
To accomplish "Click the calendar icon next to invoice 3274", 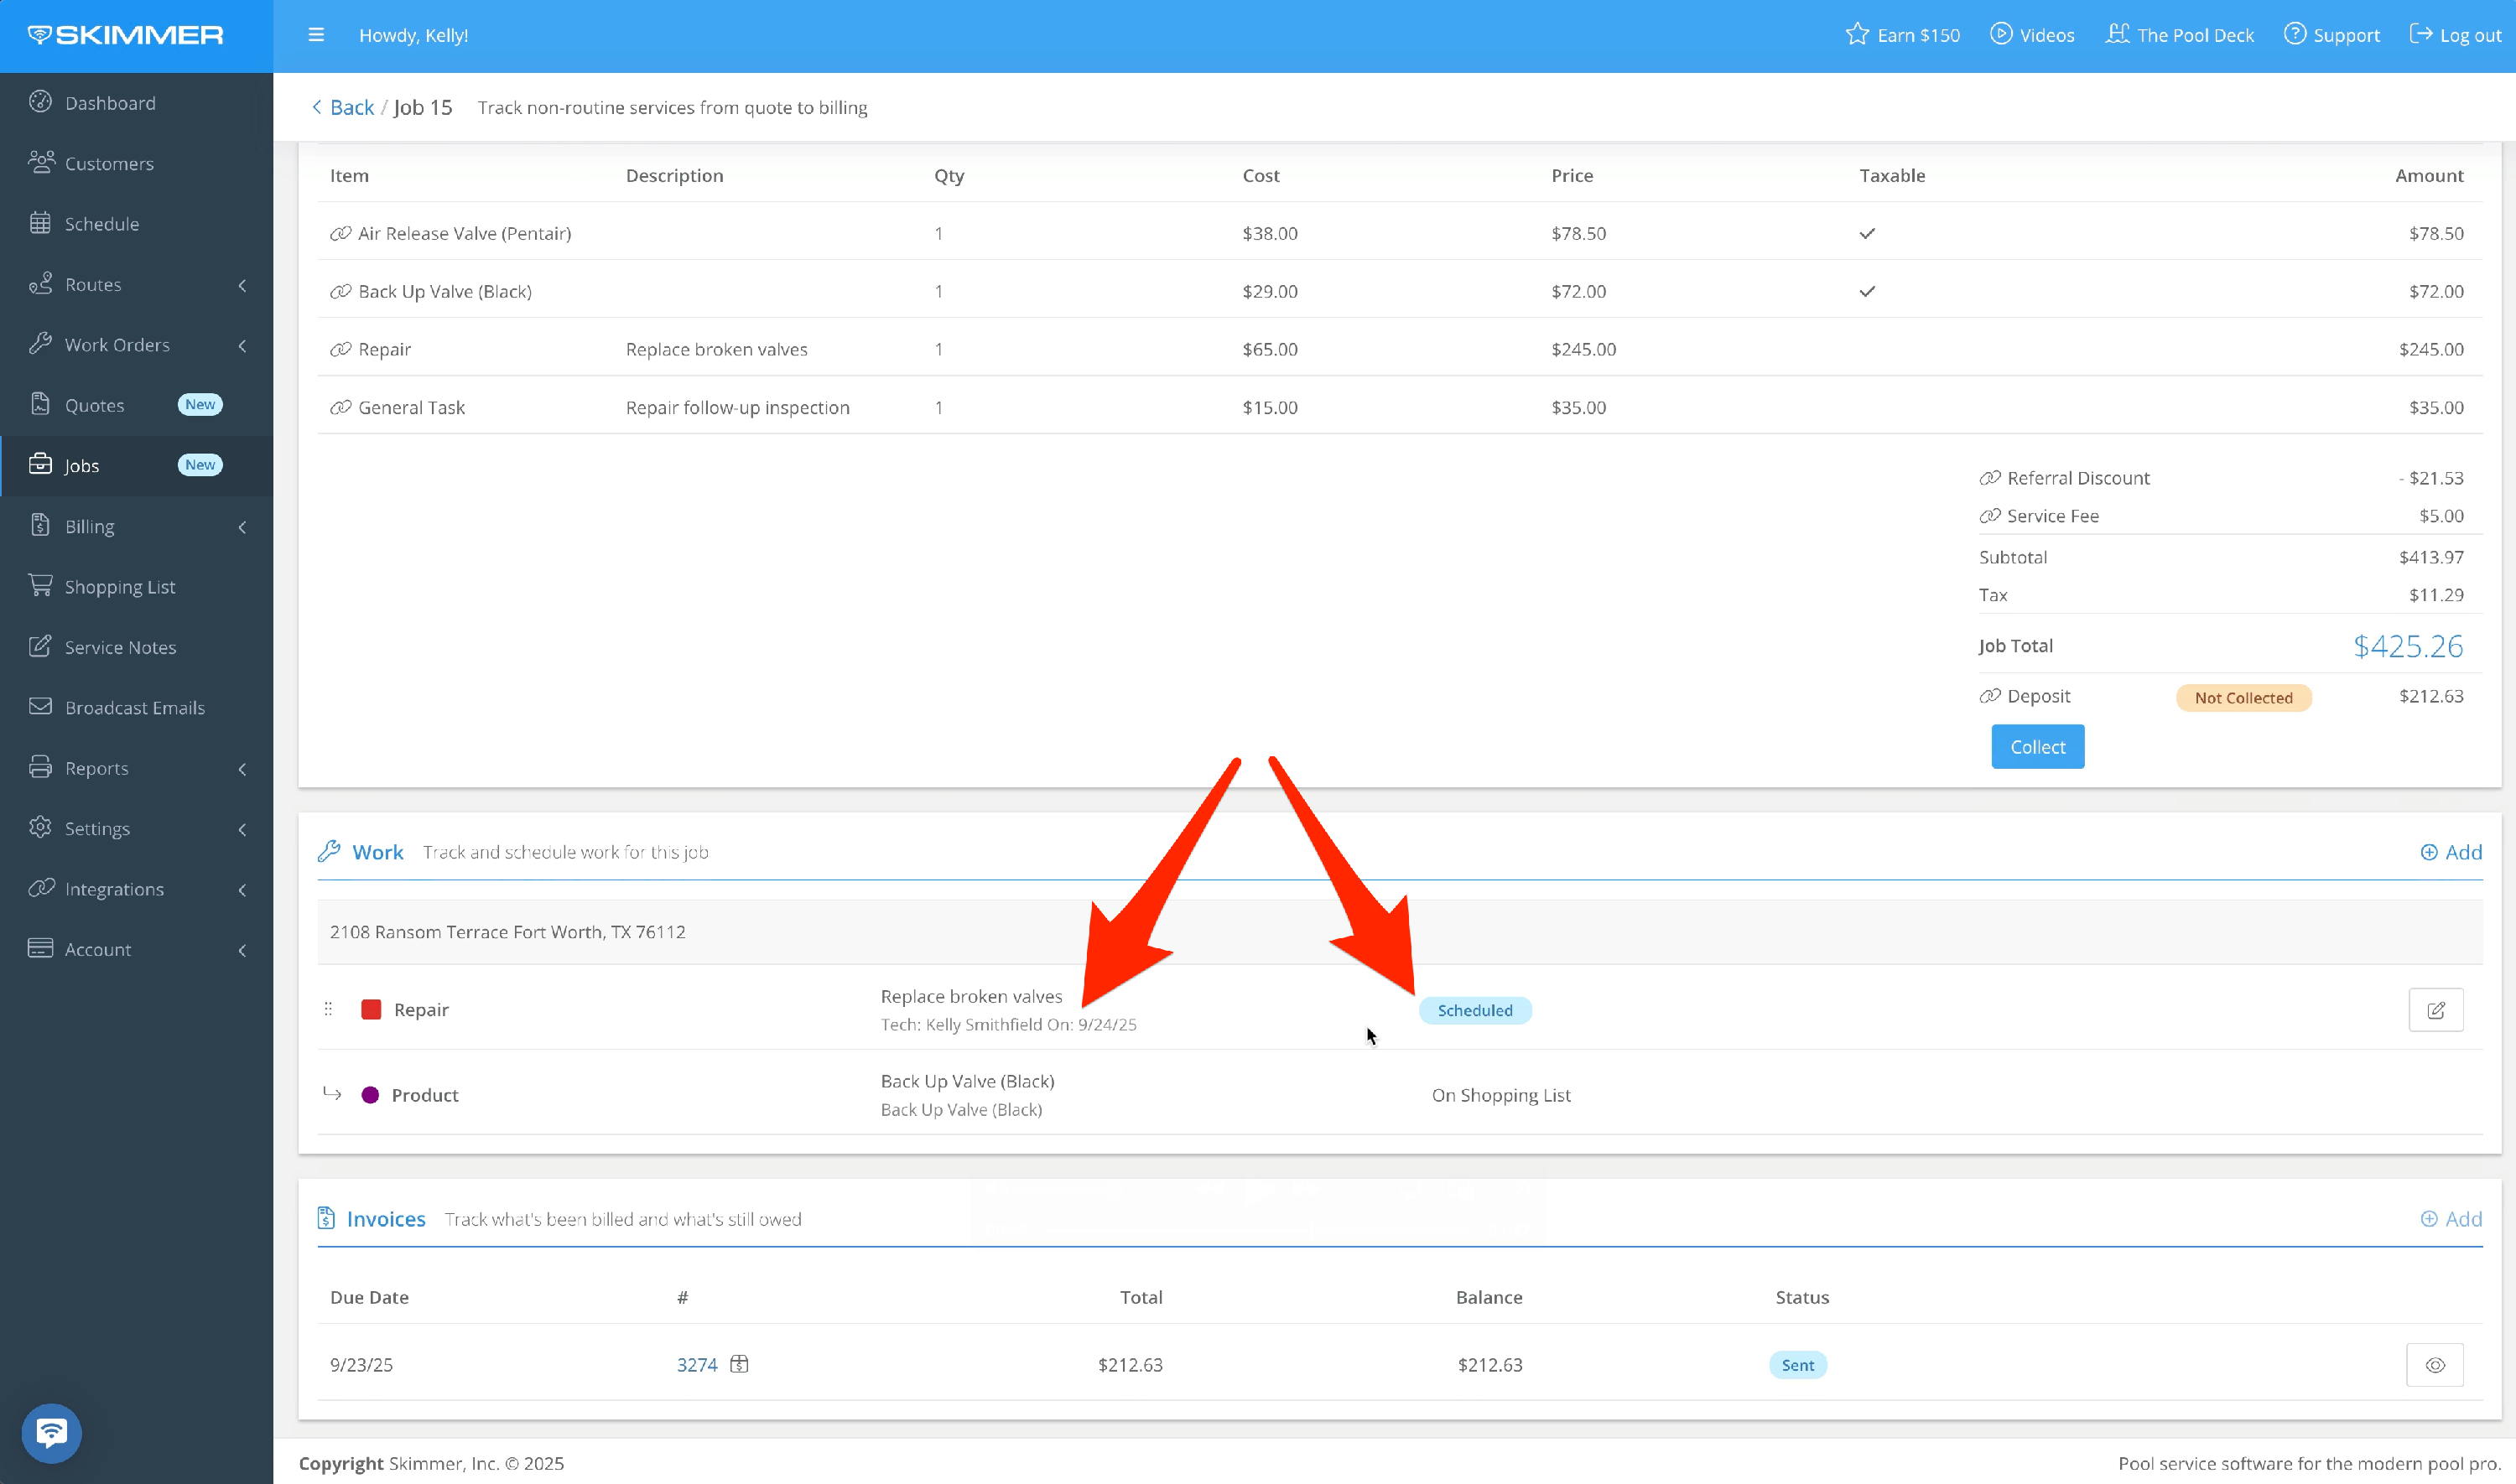I will [739, 1364].
